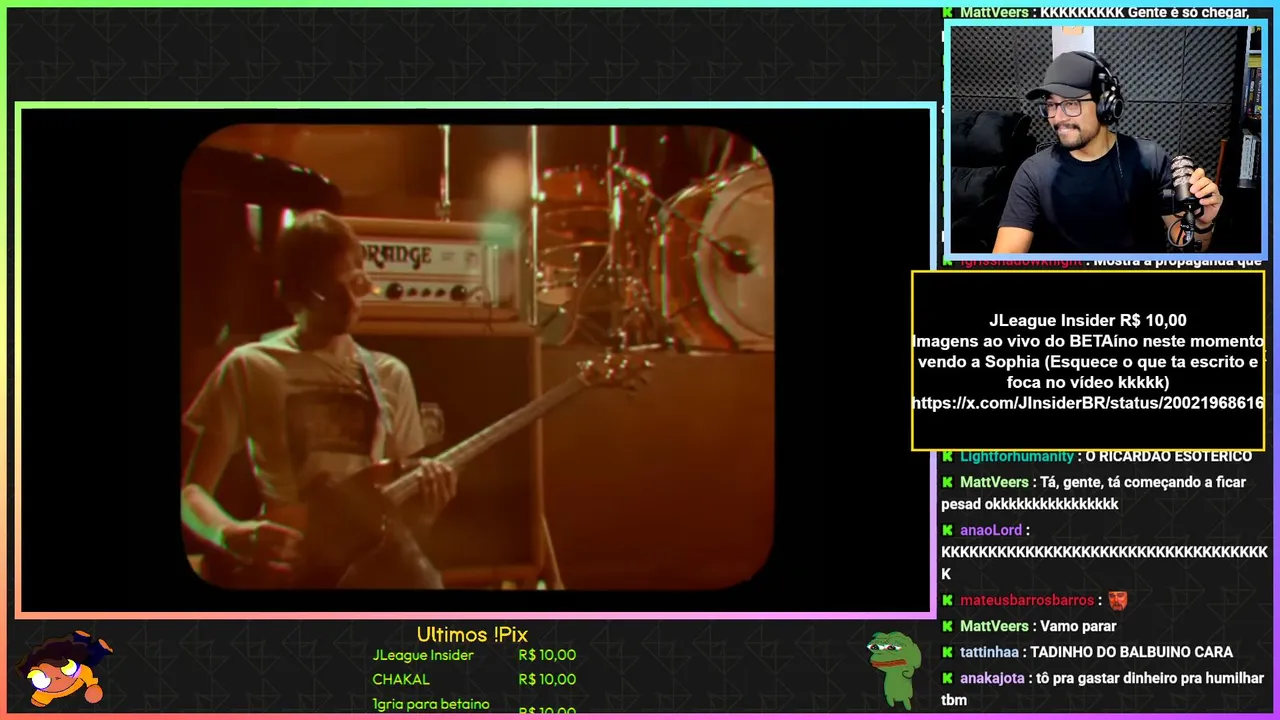
Task: Click 'O RICARDAO ESOTERICO' chat message
Action: tap(1168, 456)
